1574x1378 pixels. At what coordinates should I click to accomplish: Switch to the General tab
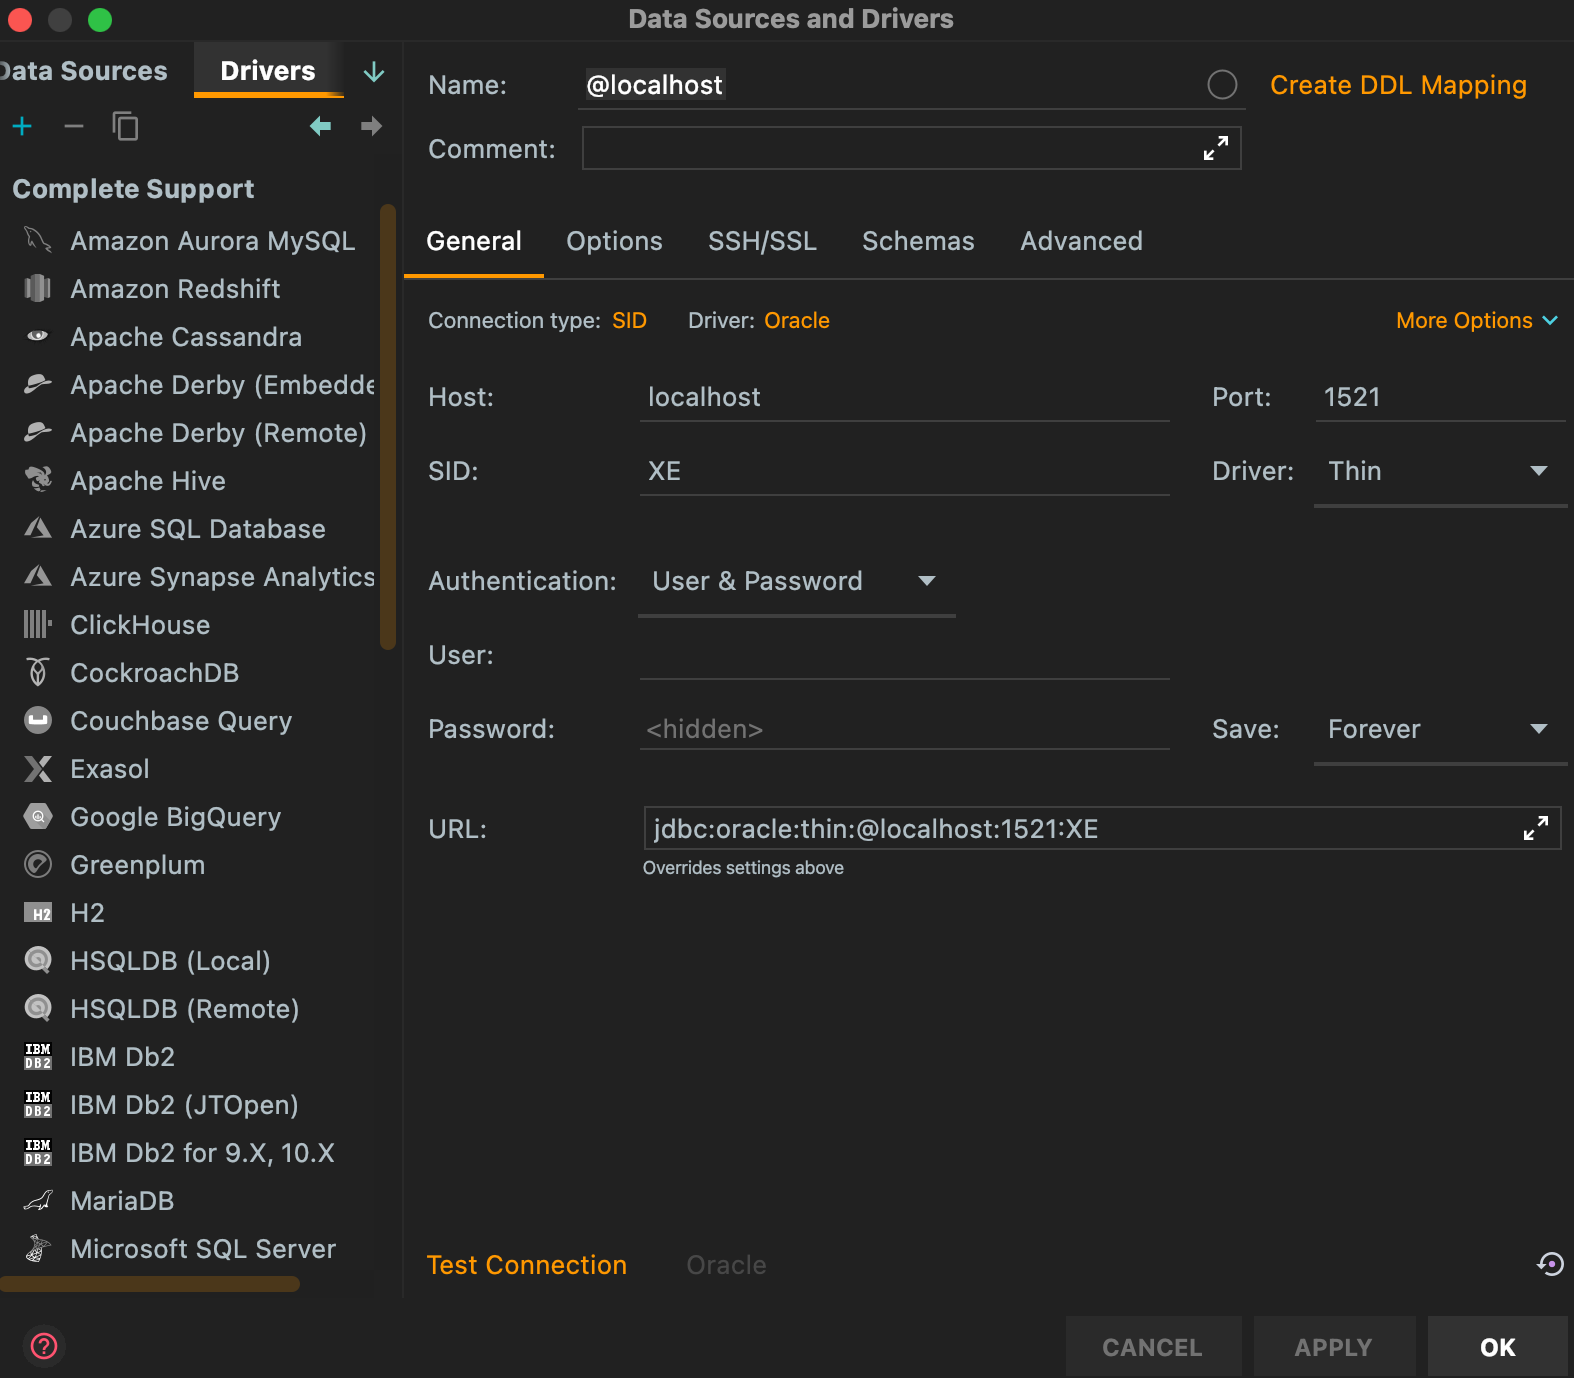474,241
